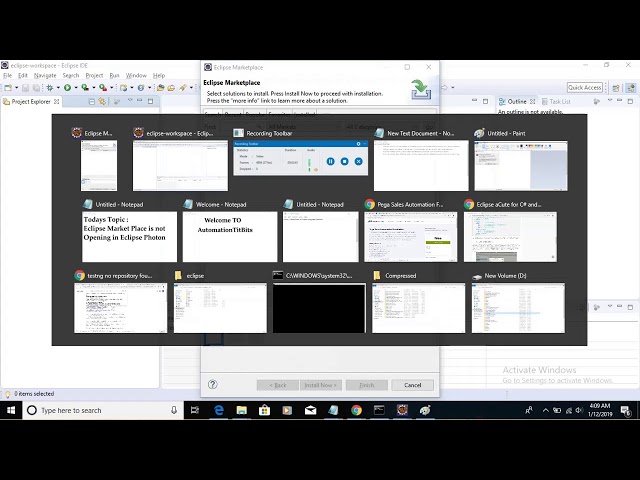This screenshot has width=640, height=480.
Task: Click Collapse All in Project Explorer
Action: [x=92, y=101]
